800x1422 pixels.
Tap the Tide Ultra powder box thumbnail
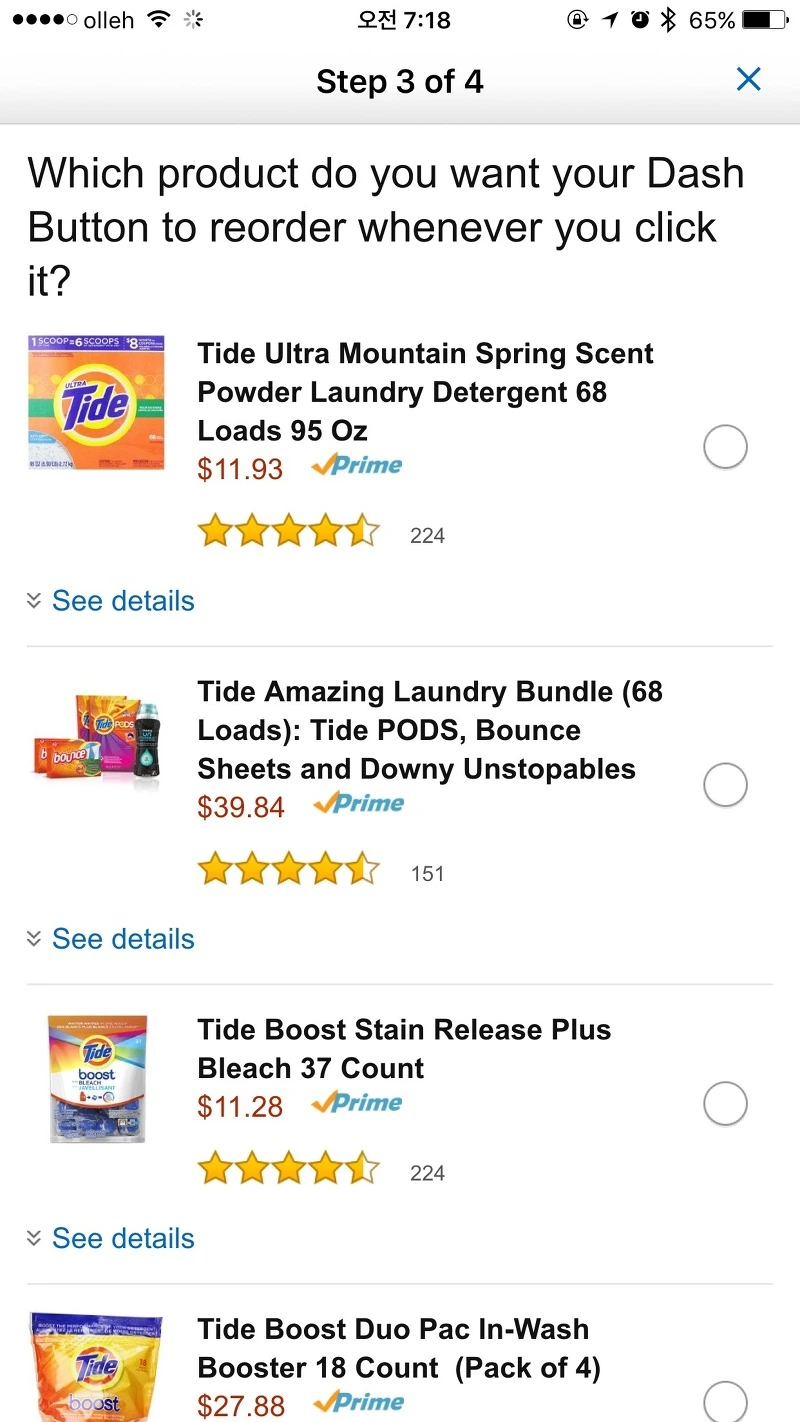tap(96, 405)
